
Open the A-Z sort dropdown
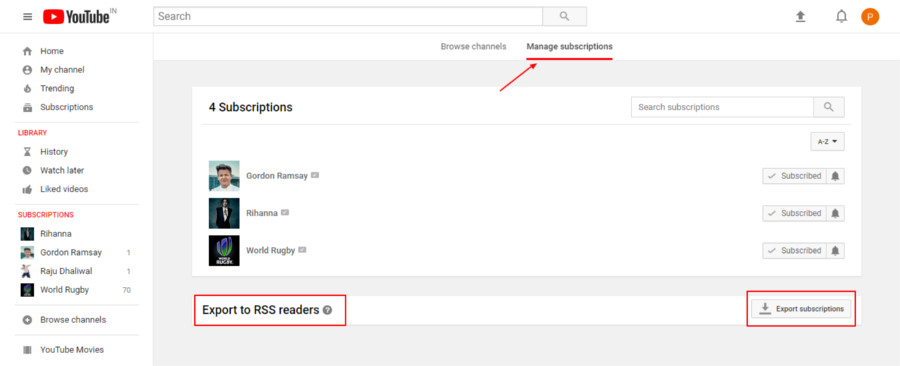pyautogui.click(x=827, y=142)
